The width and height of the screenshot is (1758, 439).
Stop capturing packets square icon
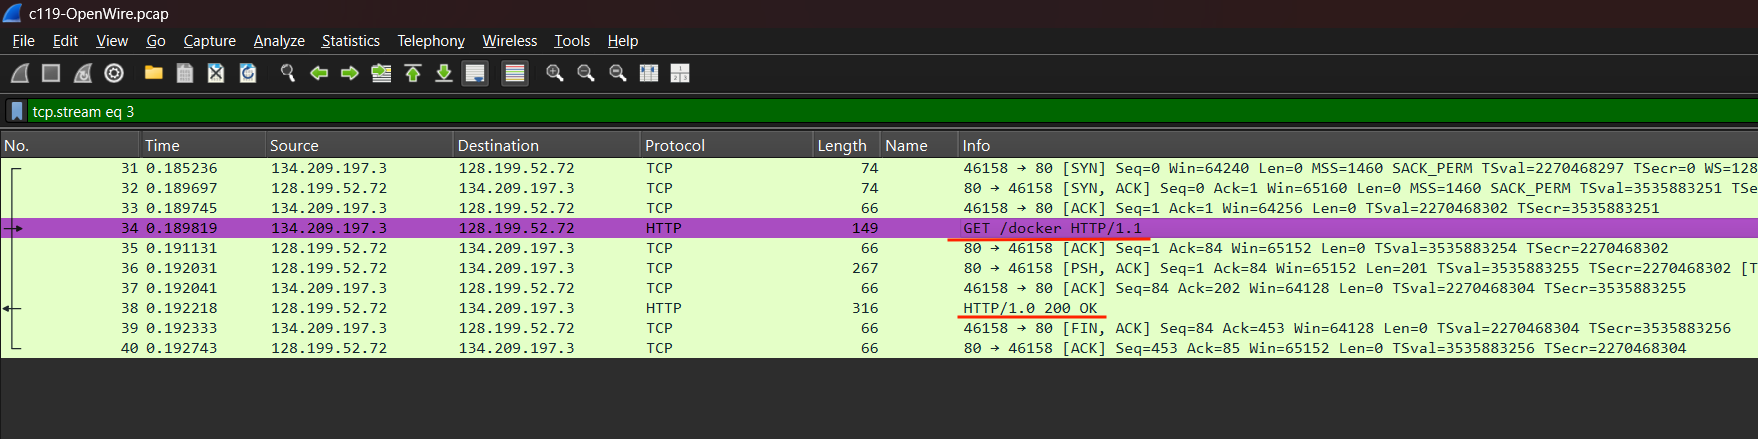[51, 73]
